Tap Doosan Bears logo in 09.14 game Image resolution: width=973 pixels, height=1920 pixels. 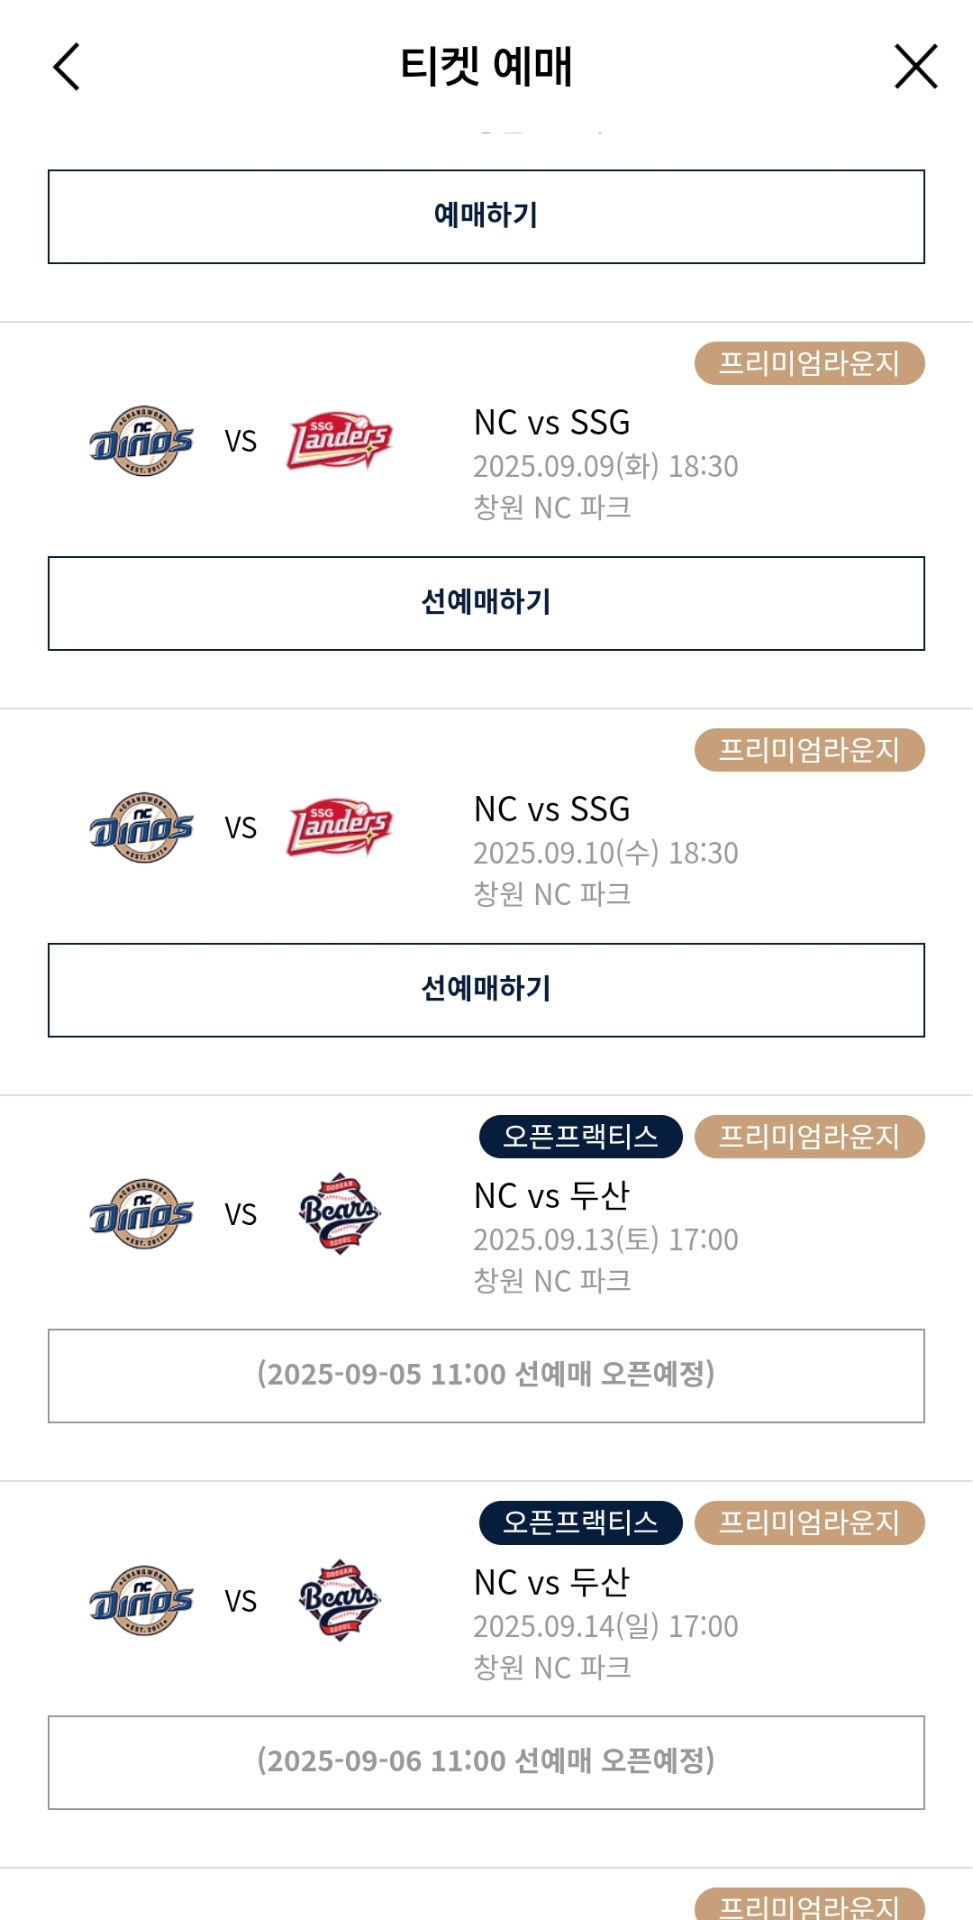[339, 1600]
